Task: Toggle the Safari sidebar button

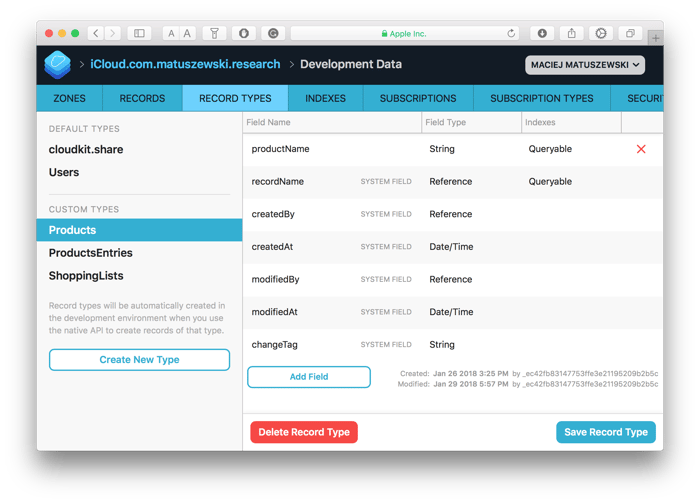Action: point(139,33)
